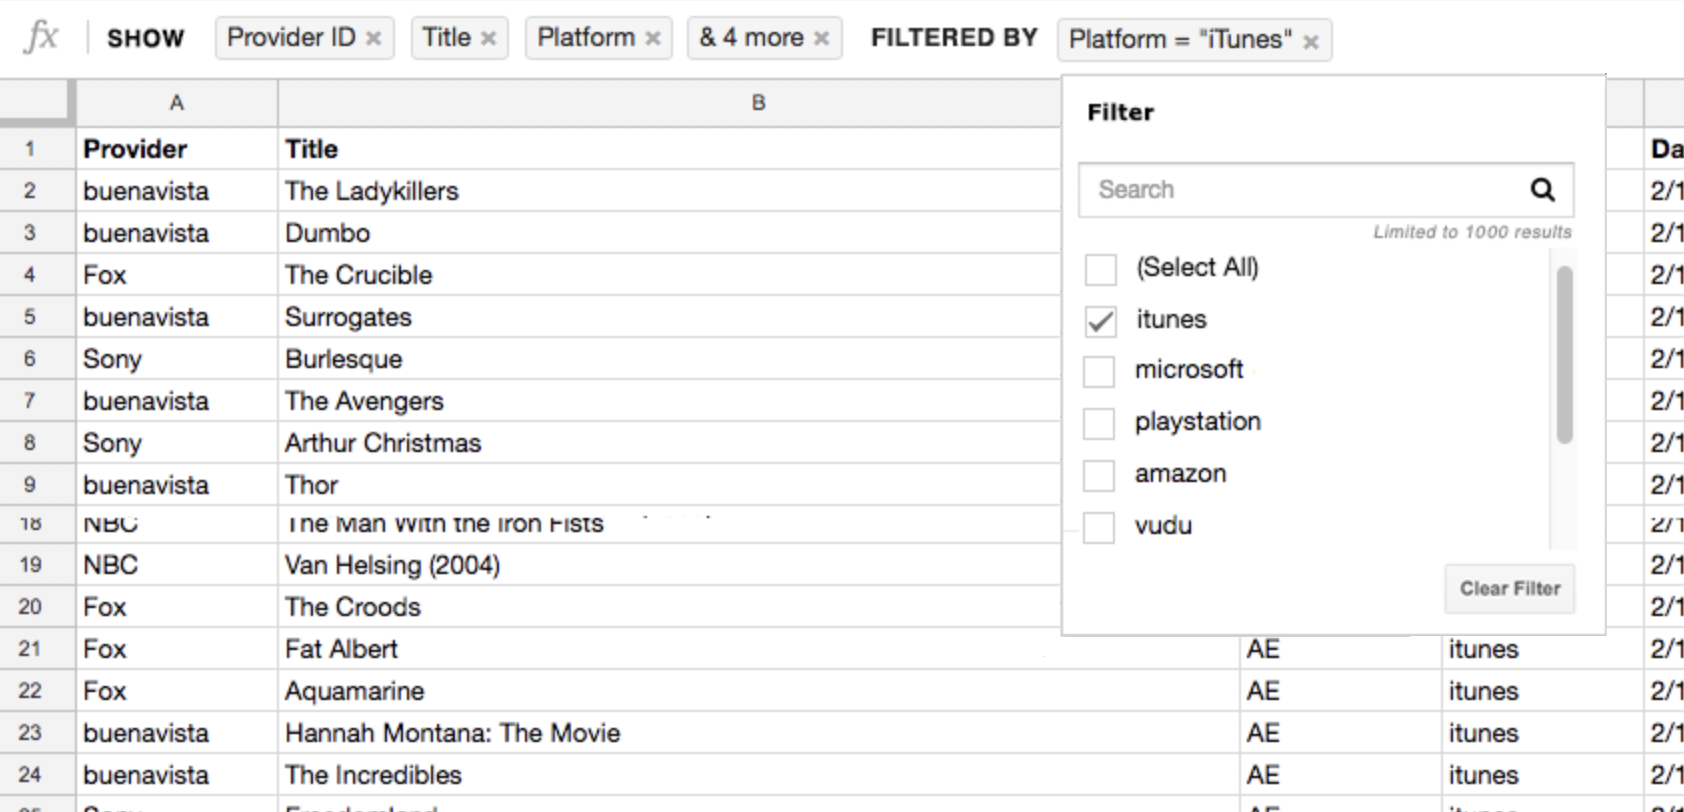The width and height of the screenshot is (1684, 812).
Task: Select 'Burlesque' cell
Action: point(668,358)
